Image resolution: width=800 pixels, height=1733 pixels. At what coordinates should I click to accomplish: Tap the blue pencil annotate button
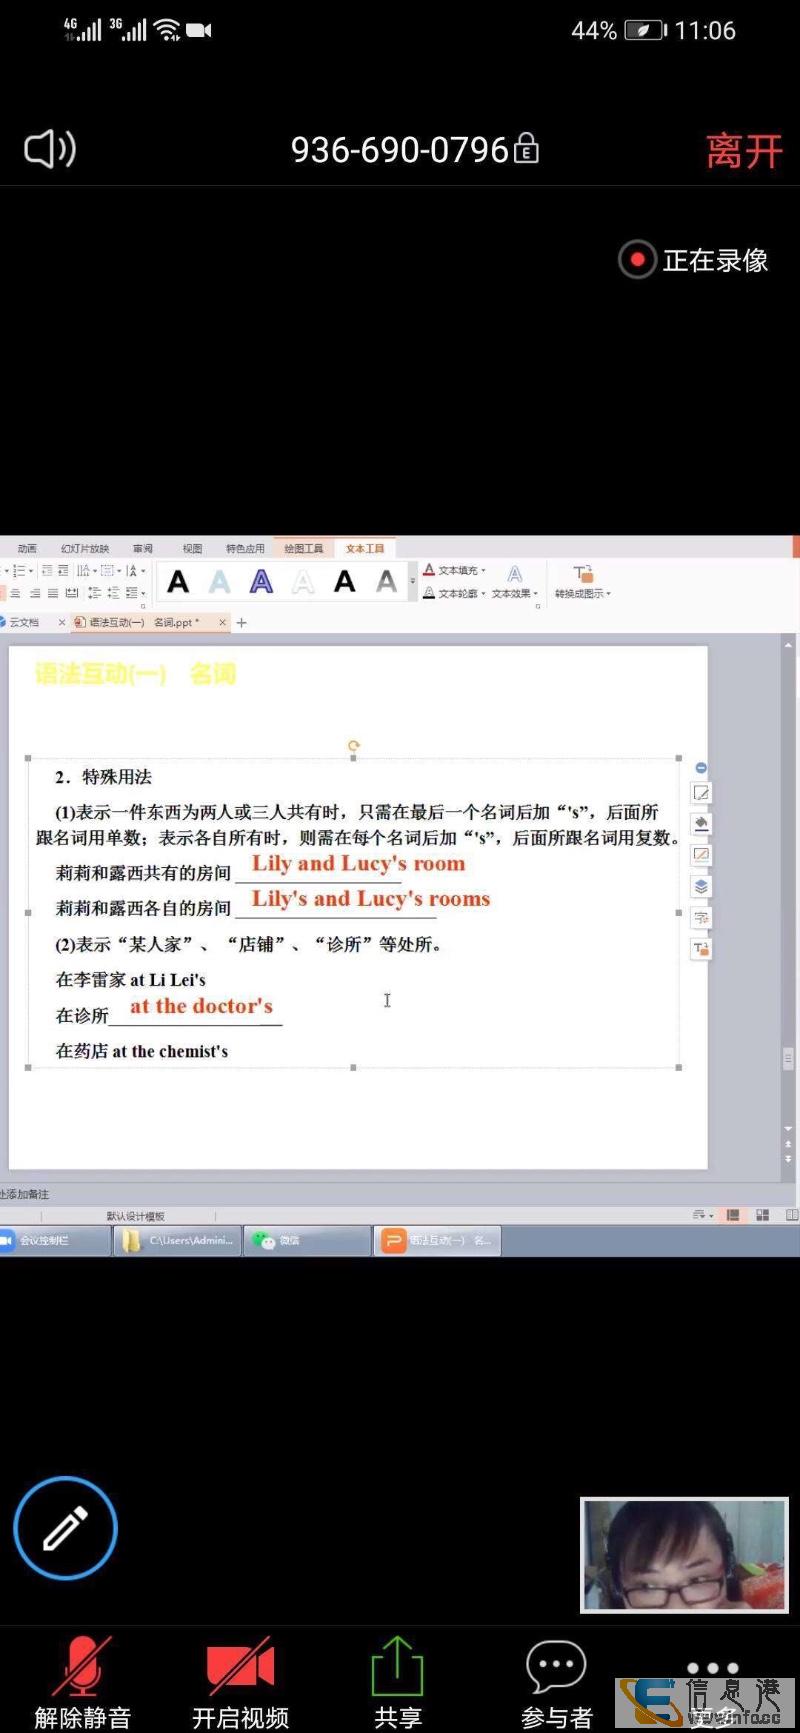point(66,1527)
